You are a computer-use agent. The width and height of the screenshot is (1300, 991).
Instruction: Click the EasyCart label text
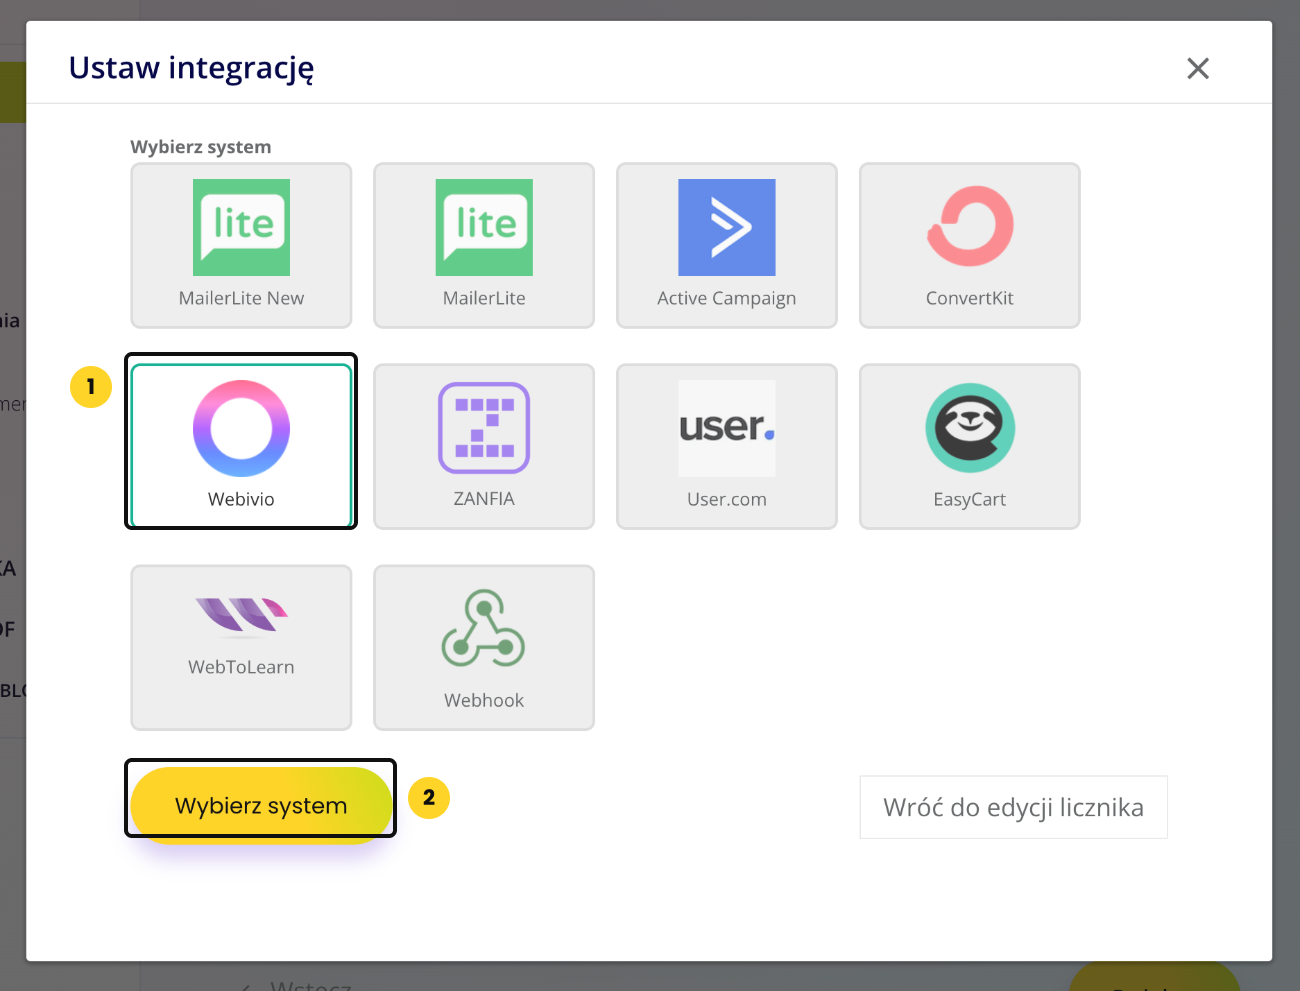[970, 499]
